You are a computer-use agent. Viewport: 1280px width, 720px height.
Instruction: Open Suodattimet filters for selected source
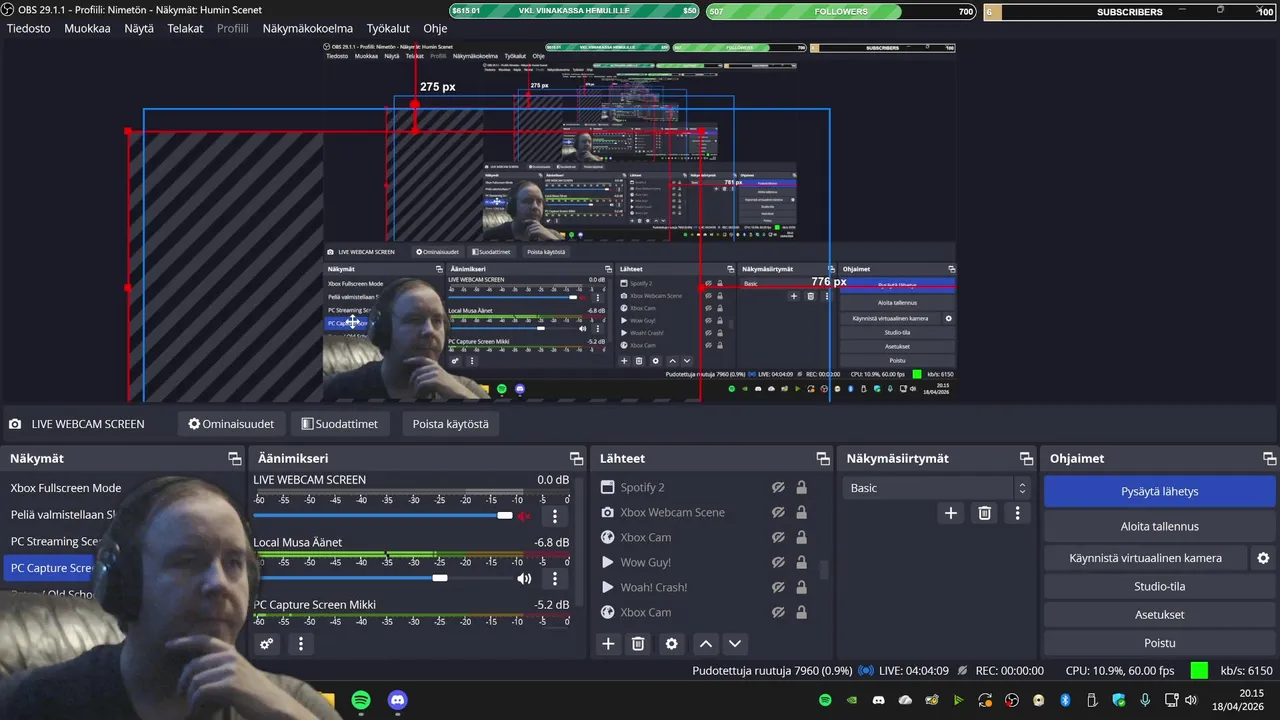(x=340, y=424)
